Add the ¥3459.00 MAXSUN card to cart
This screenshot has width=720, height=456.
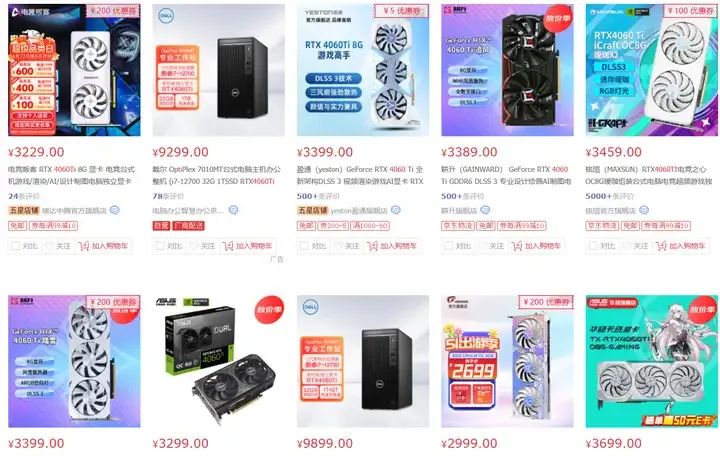click(681, 246)
